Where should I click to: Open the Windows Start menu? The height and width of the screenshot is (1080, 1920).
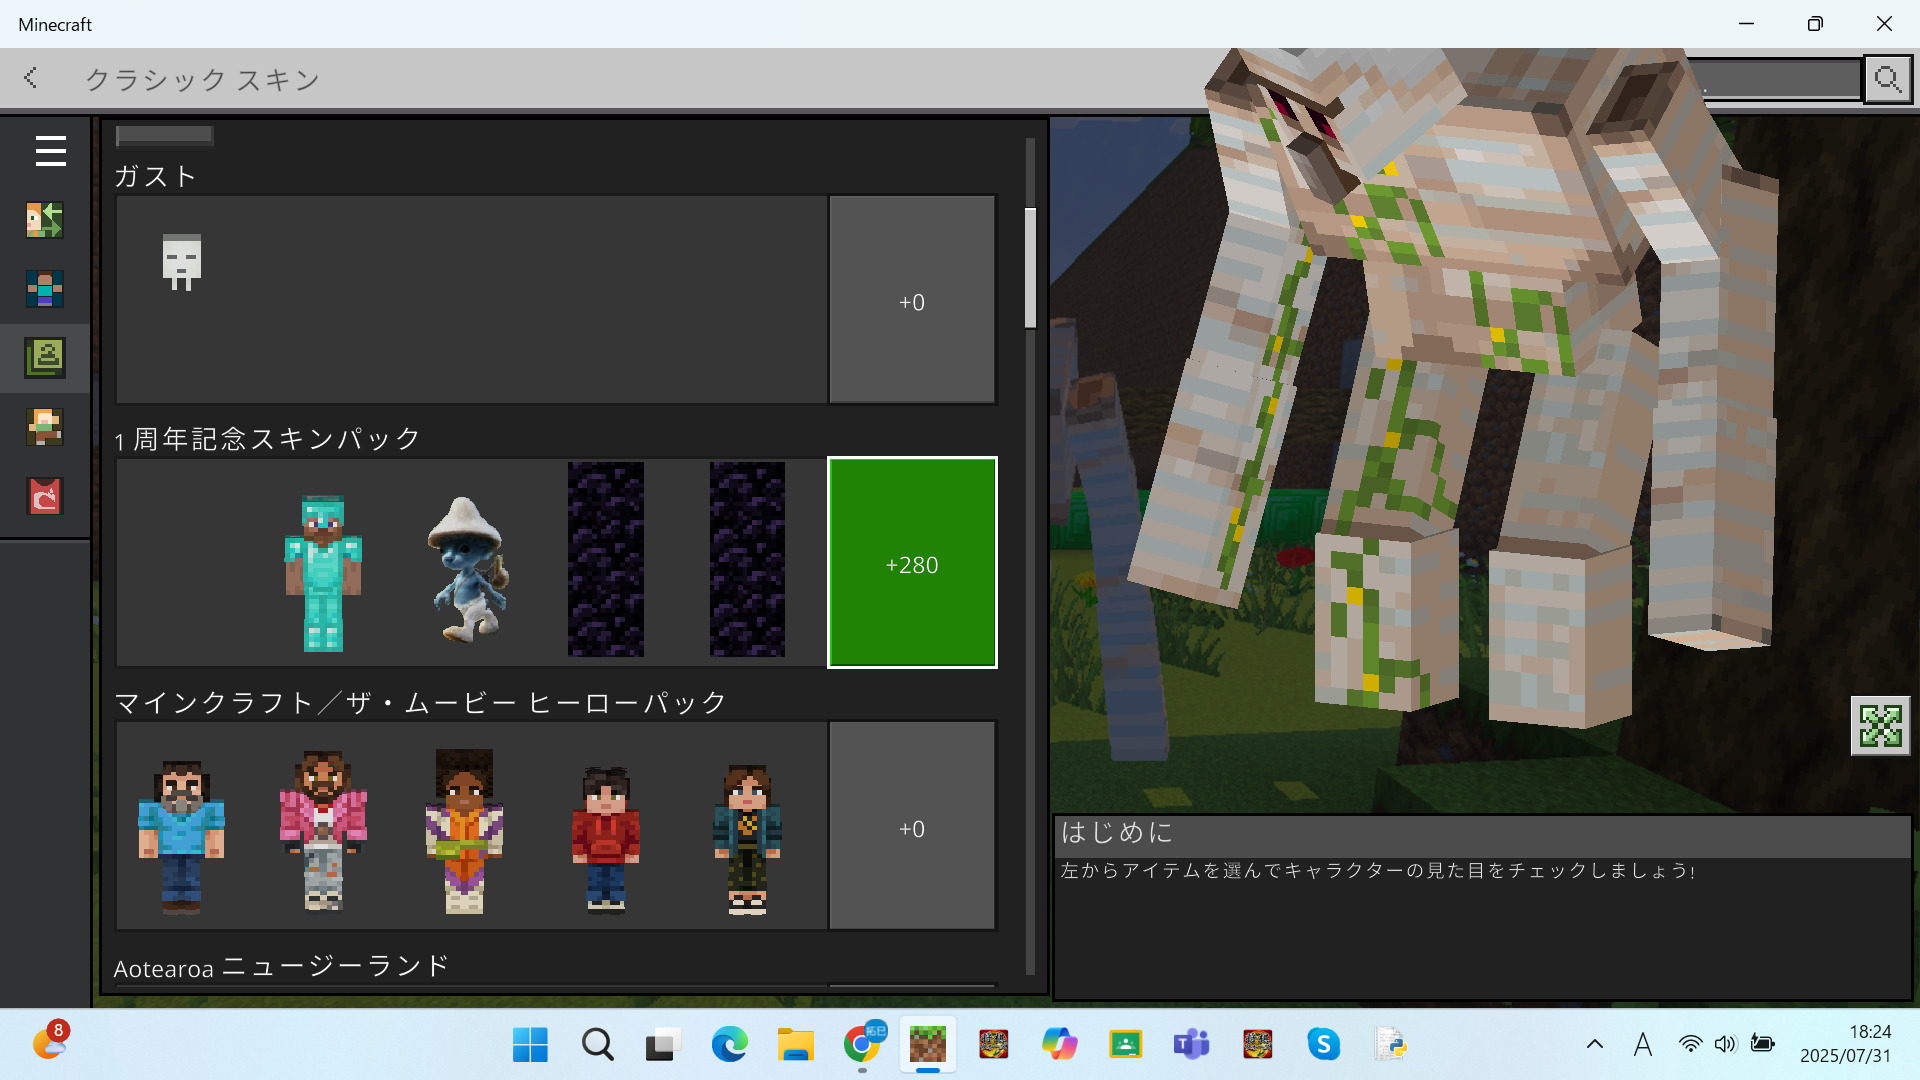click(x=530, y=1045)
